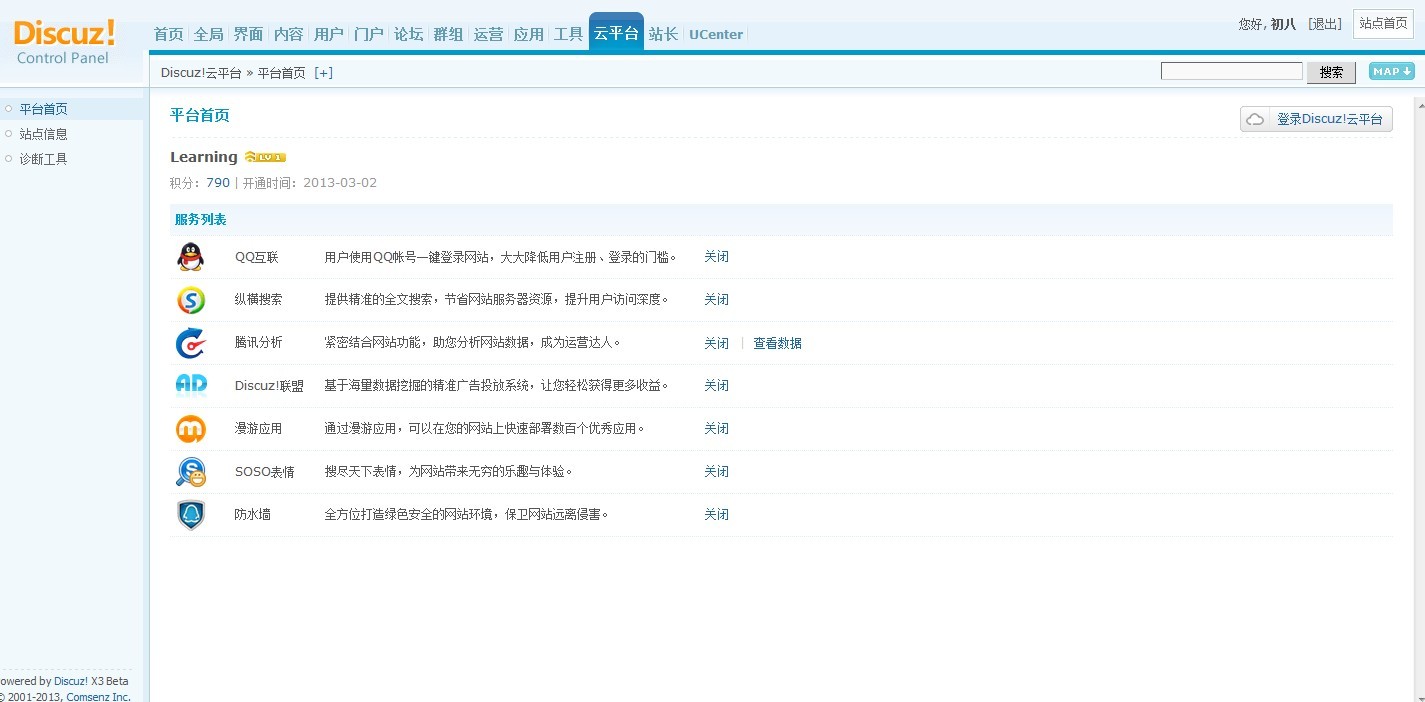
Task: Click the QQ互联 description text
Action: pyautogui.click(x=501, y=258)
